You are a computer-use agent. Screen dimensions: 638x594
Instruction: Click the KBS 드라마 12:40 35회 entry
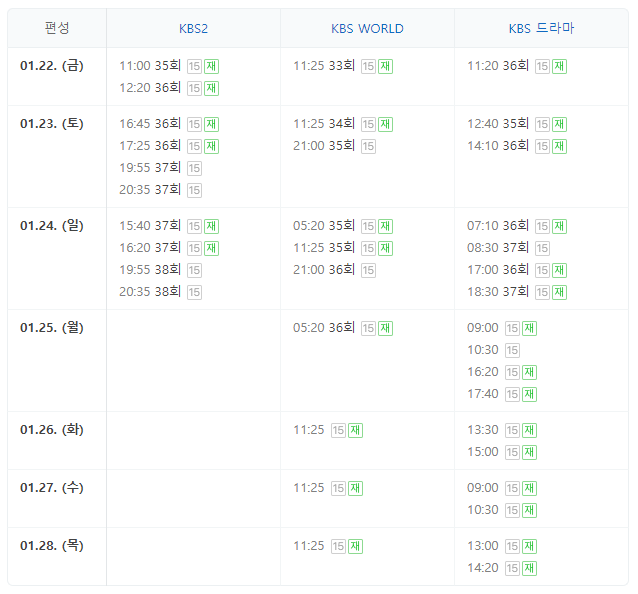click(498, 124)
